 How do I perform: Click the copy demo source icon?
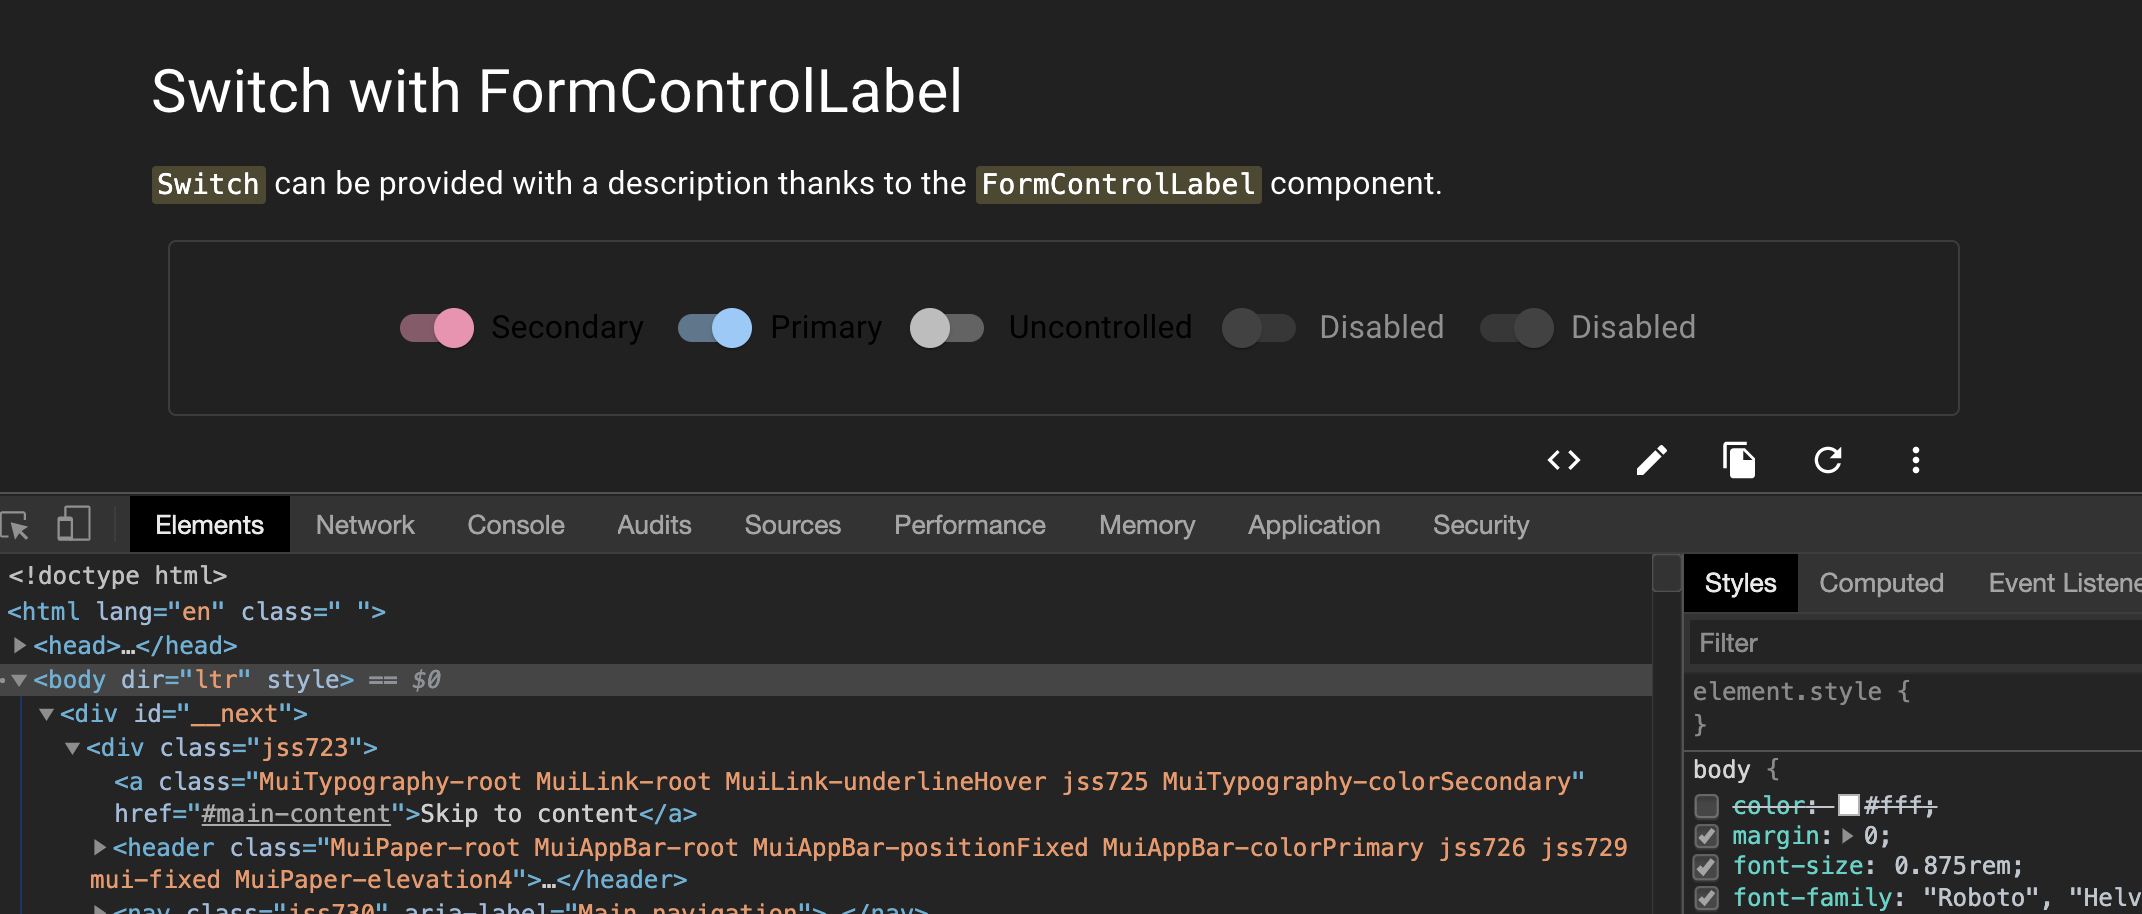coord(1740,460)
